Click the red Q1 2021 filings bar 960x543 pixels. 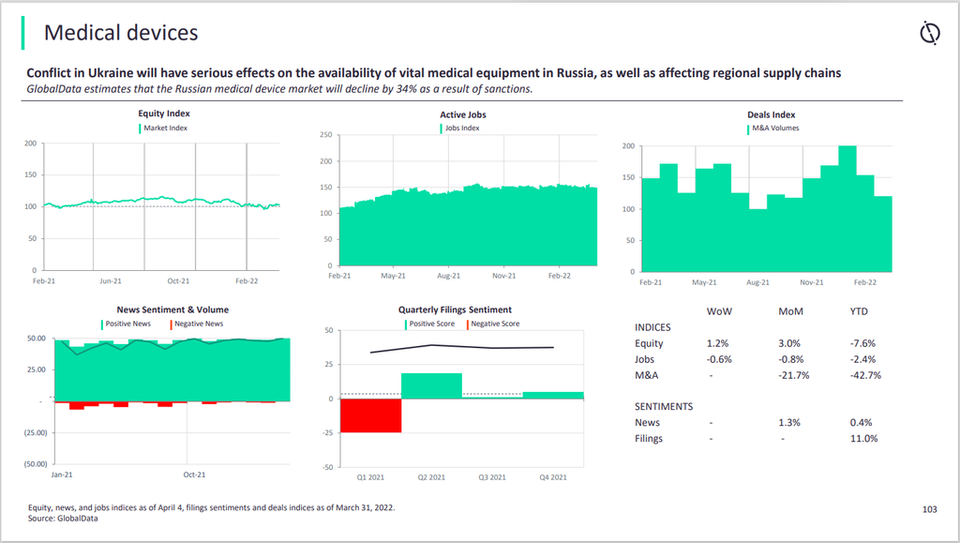pos(371,415)
